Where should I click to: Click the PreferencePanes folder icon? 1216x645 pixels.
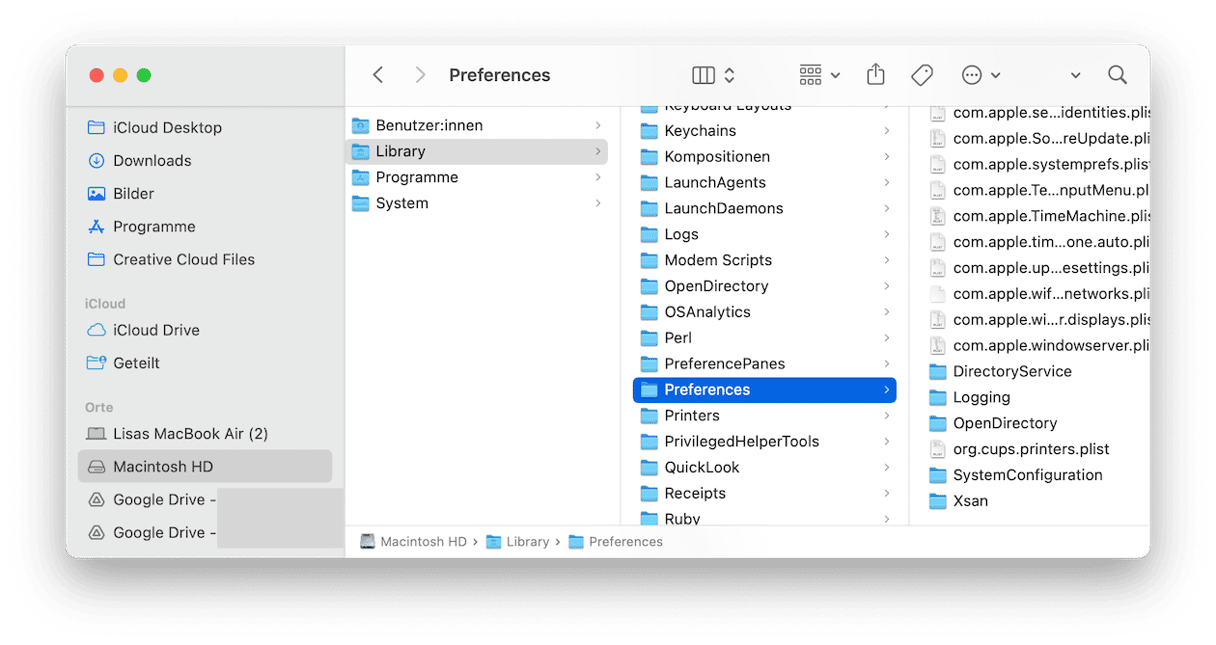click(x=648, y=364)
